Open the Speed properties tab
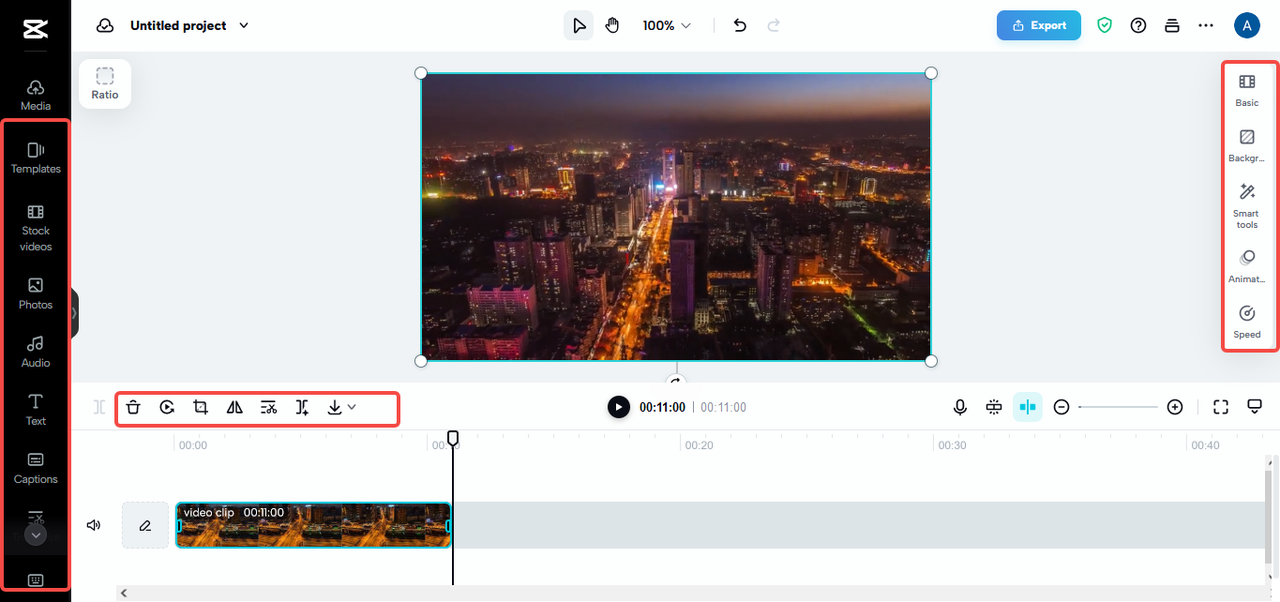 click(1247, 322)
